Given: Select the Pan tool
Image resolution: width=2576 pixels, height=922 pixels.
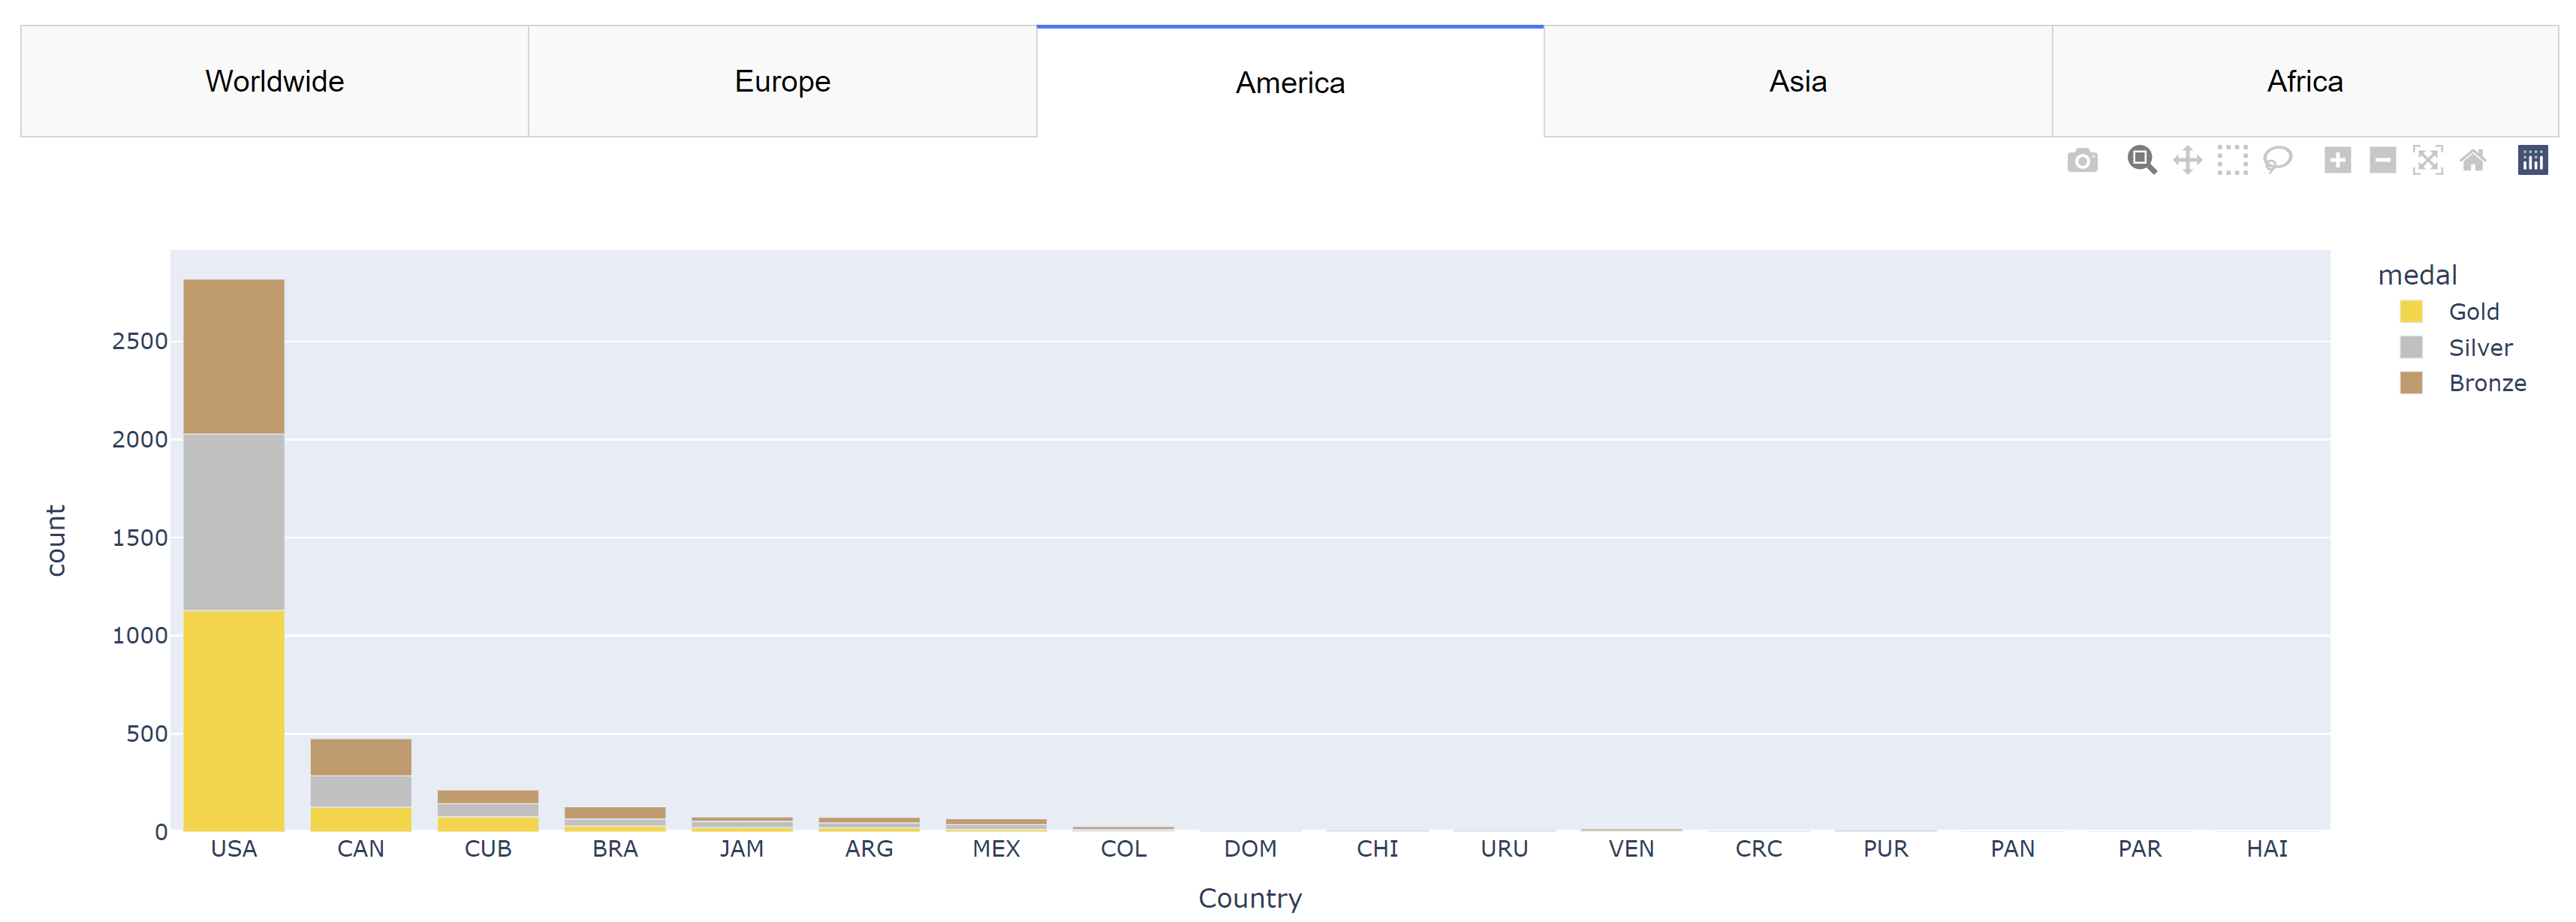Looking at the screenshot, I should 2187,160.
